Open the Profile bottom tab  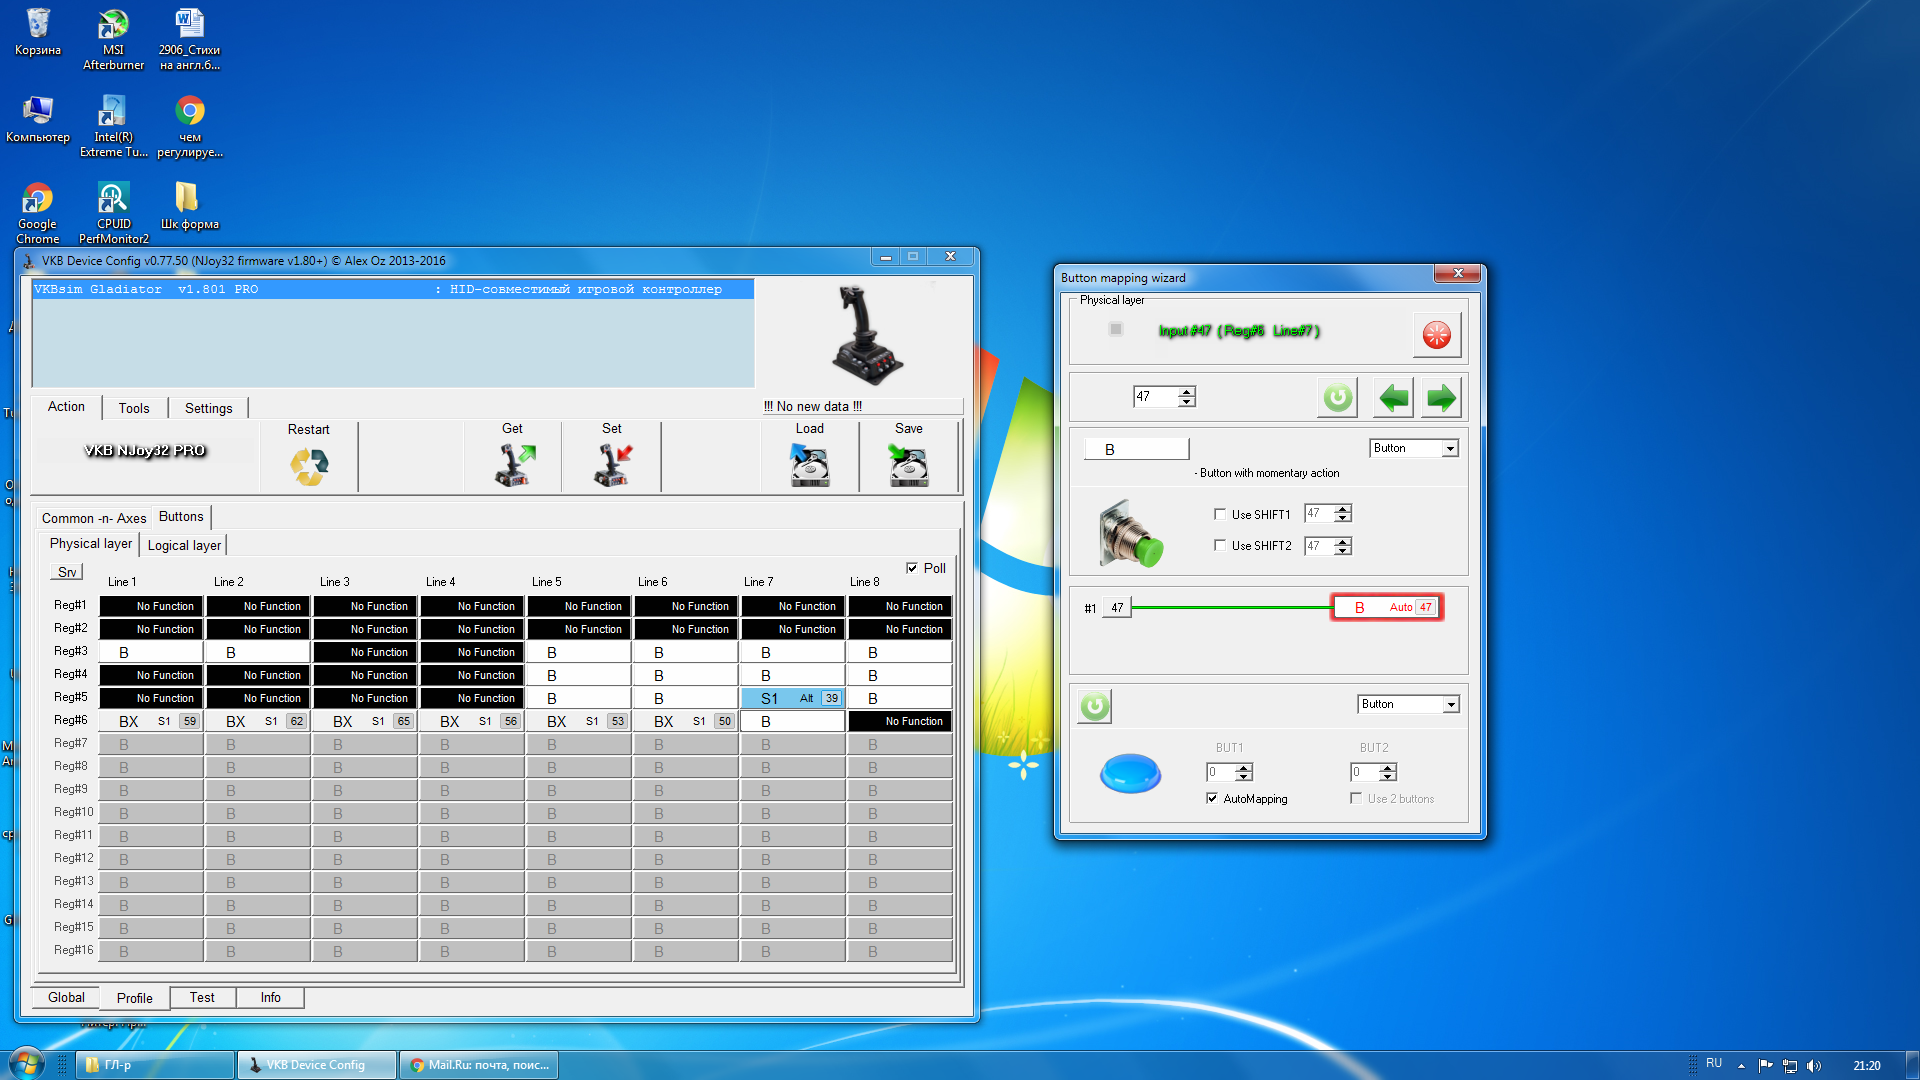(x=135, y=998)
